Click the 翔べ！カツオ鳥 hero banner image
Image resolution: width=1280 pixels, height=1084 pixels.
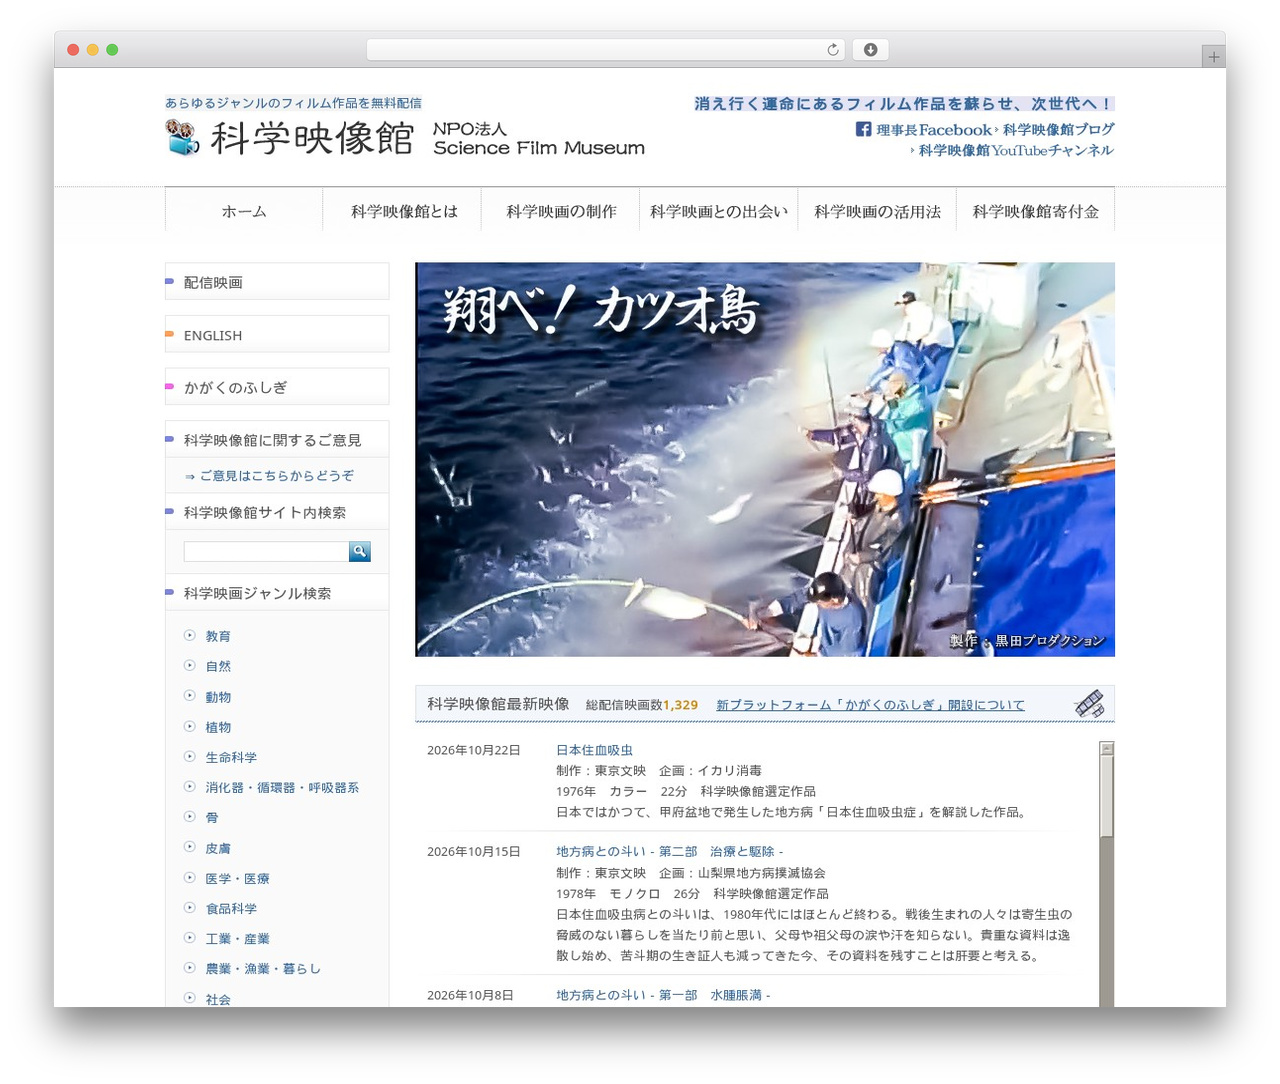(765, 459)
